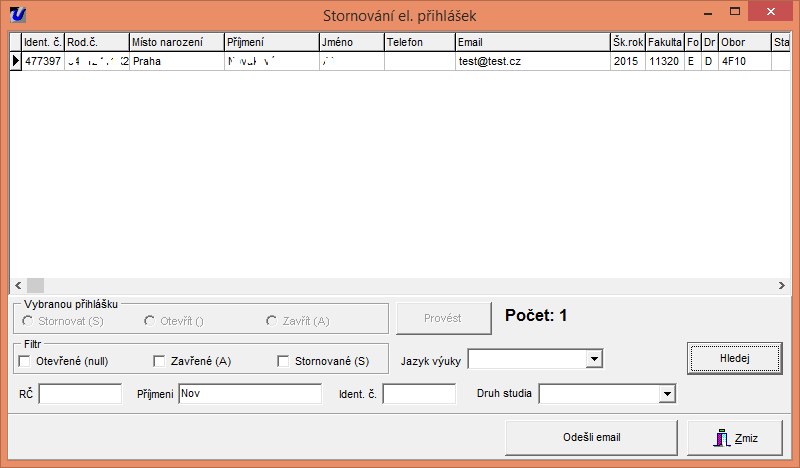The height and width of the screenshot is (468, 800).
Task: Select the row indicator arrow for record 477397
Action: point(15,61)
